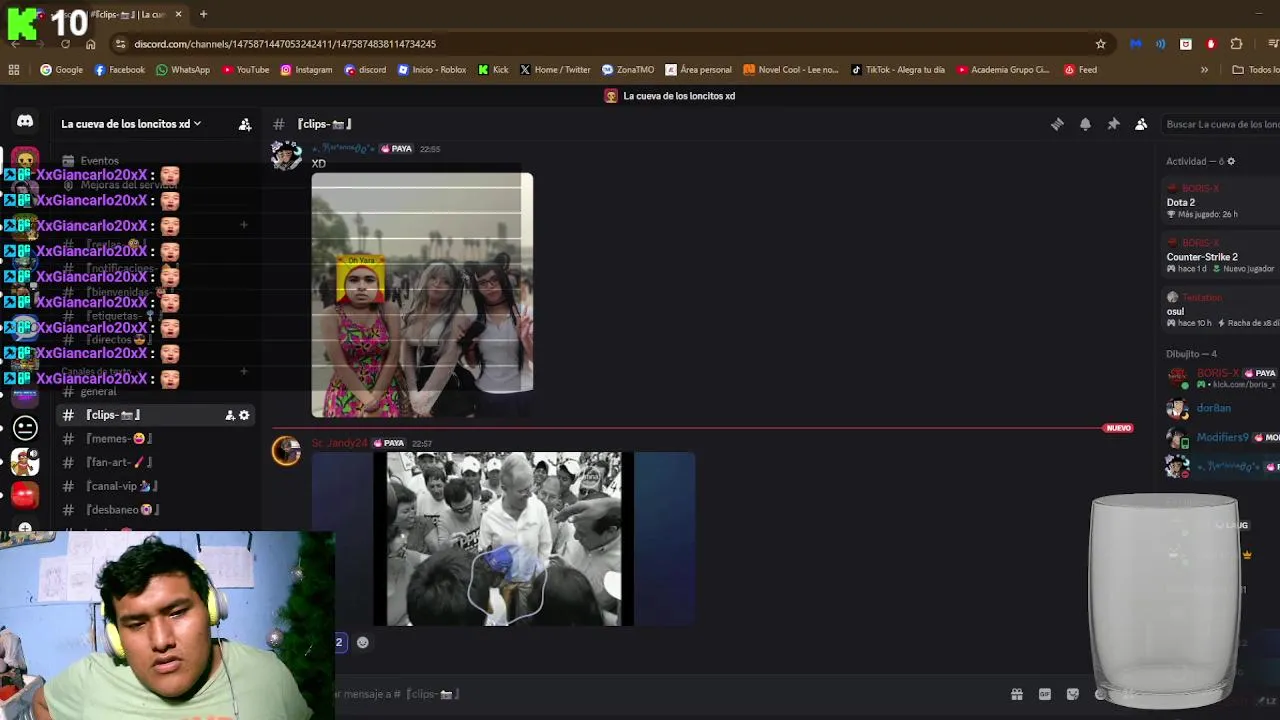Open pinned messages
Viewport: 1280px width, 720px height.
[1113, 124]
